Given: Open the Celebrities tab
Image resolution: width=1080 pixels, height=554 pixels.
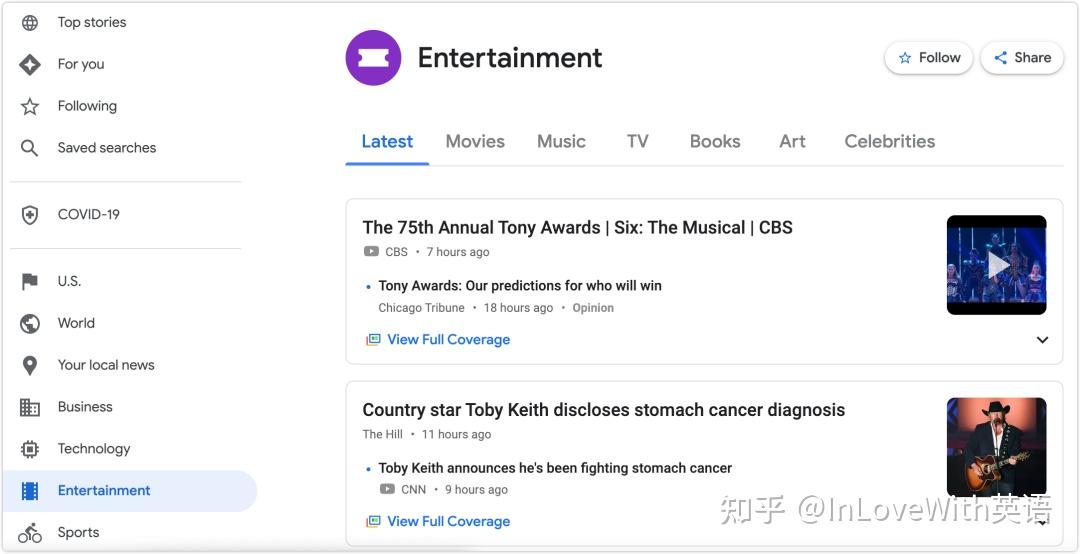Looking at the screenshot, I should click(889, 142).
